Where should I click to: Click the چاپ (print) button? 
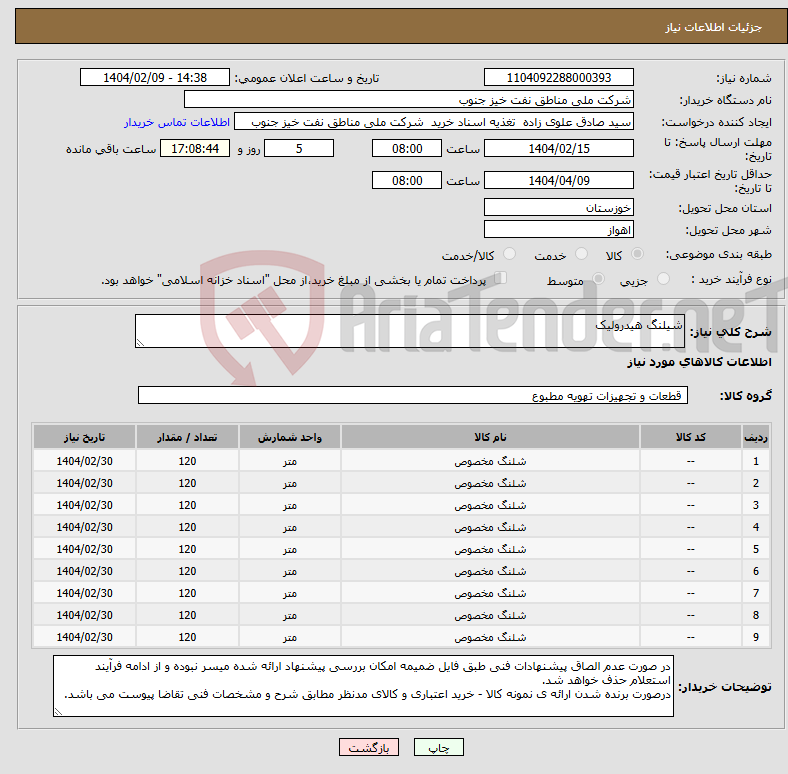[x=438, y=747]
